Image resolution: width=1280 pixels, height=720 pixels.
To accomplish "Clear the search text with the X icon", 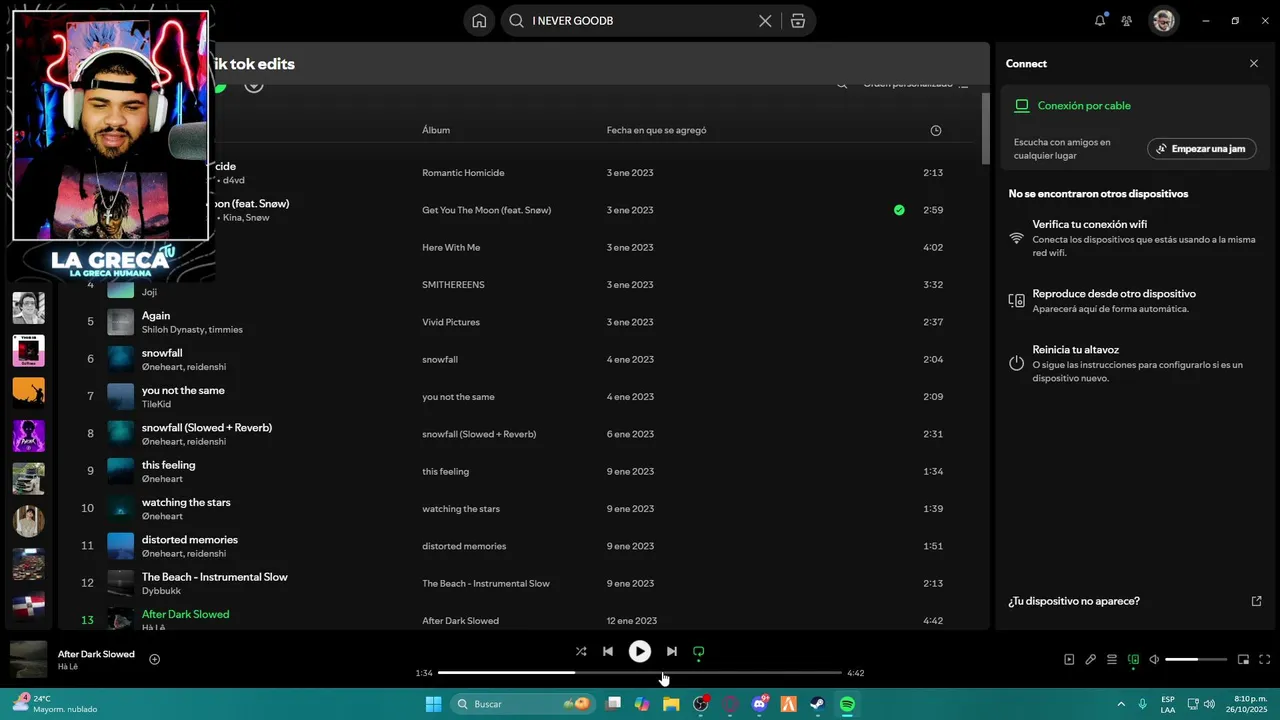I will 765,21.
